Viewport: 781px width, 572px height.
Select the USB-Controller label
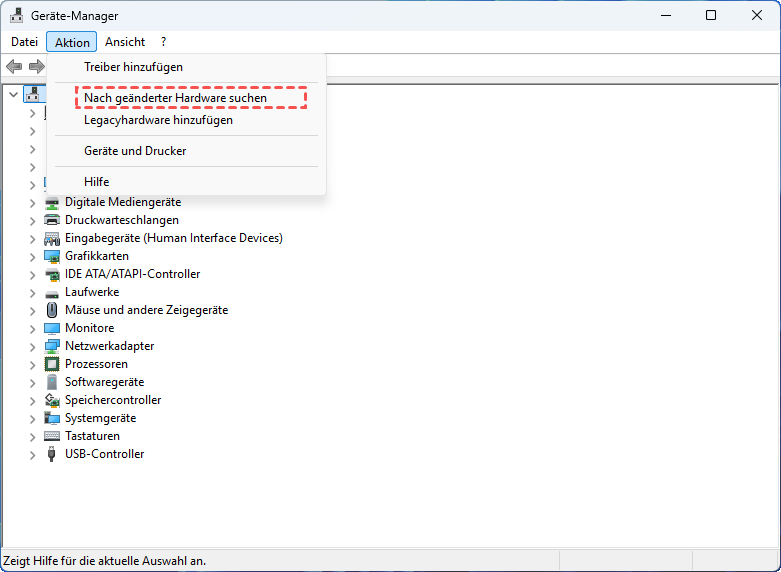105,454
